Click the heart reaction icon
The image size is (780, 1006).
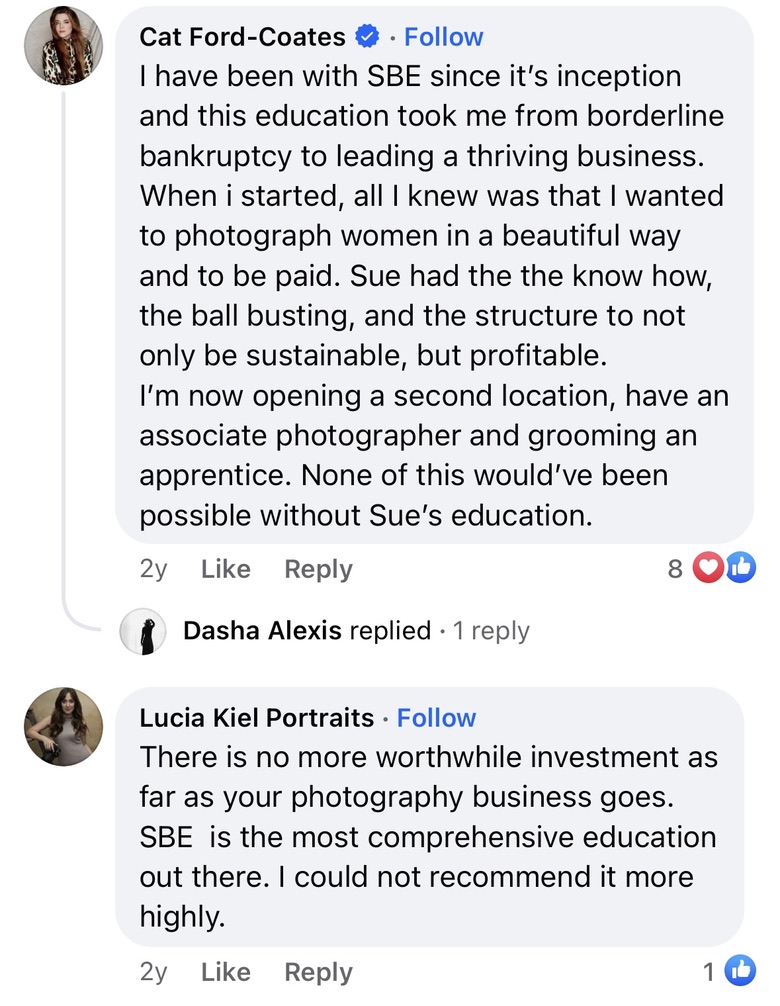pos(708,569)
